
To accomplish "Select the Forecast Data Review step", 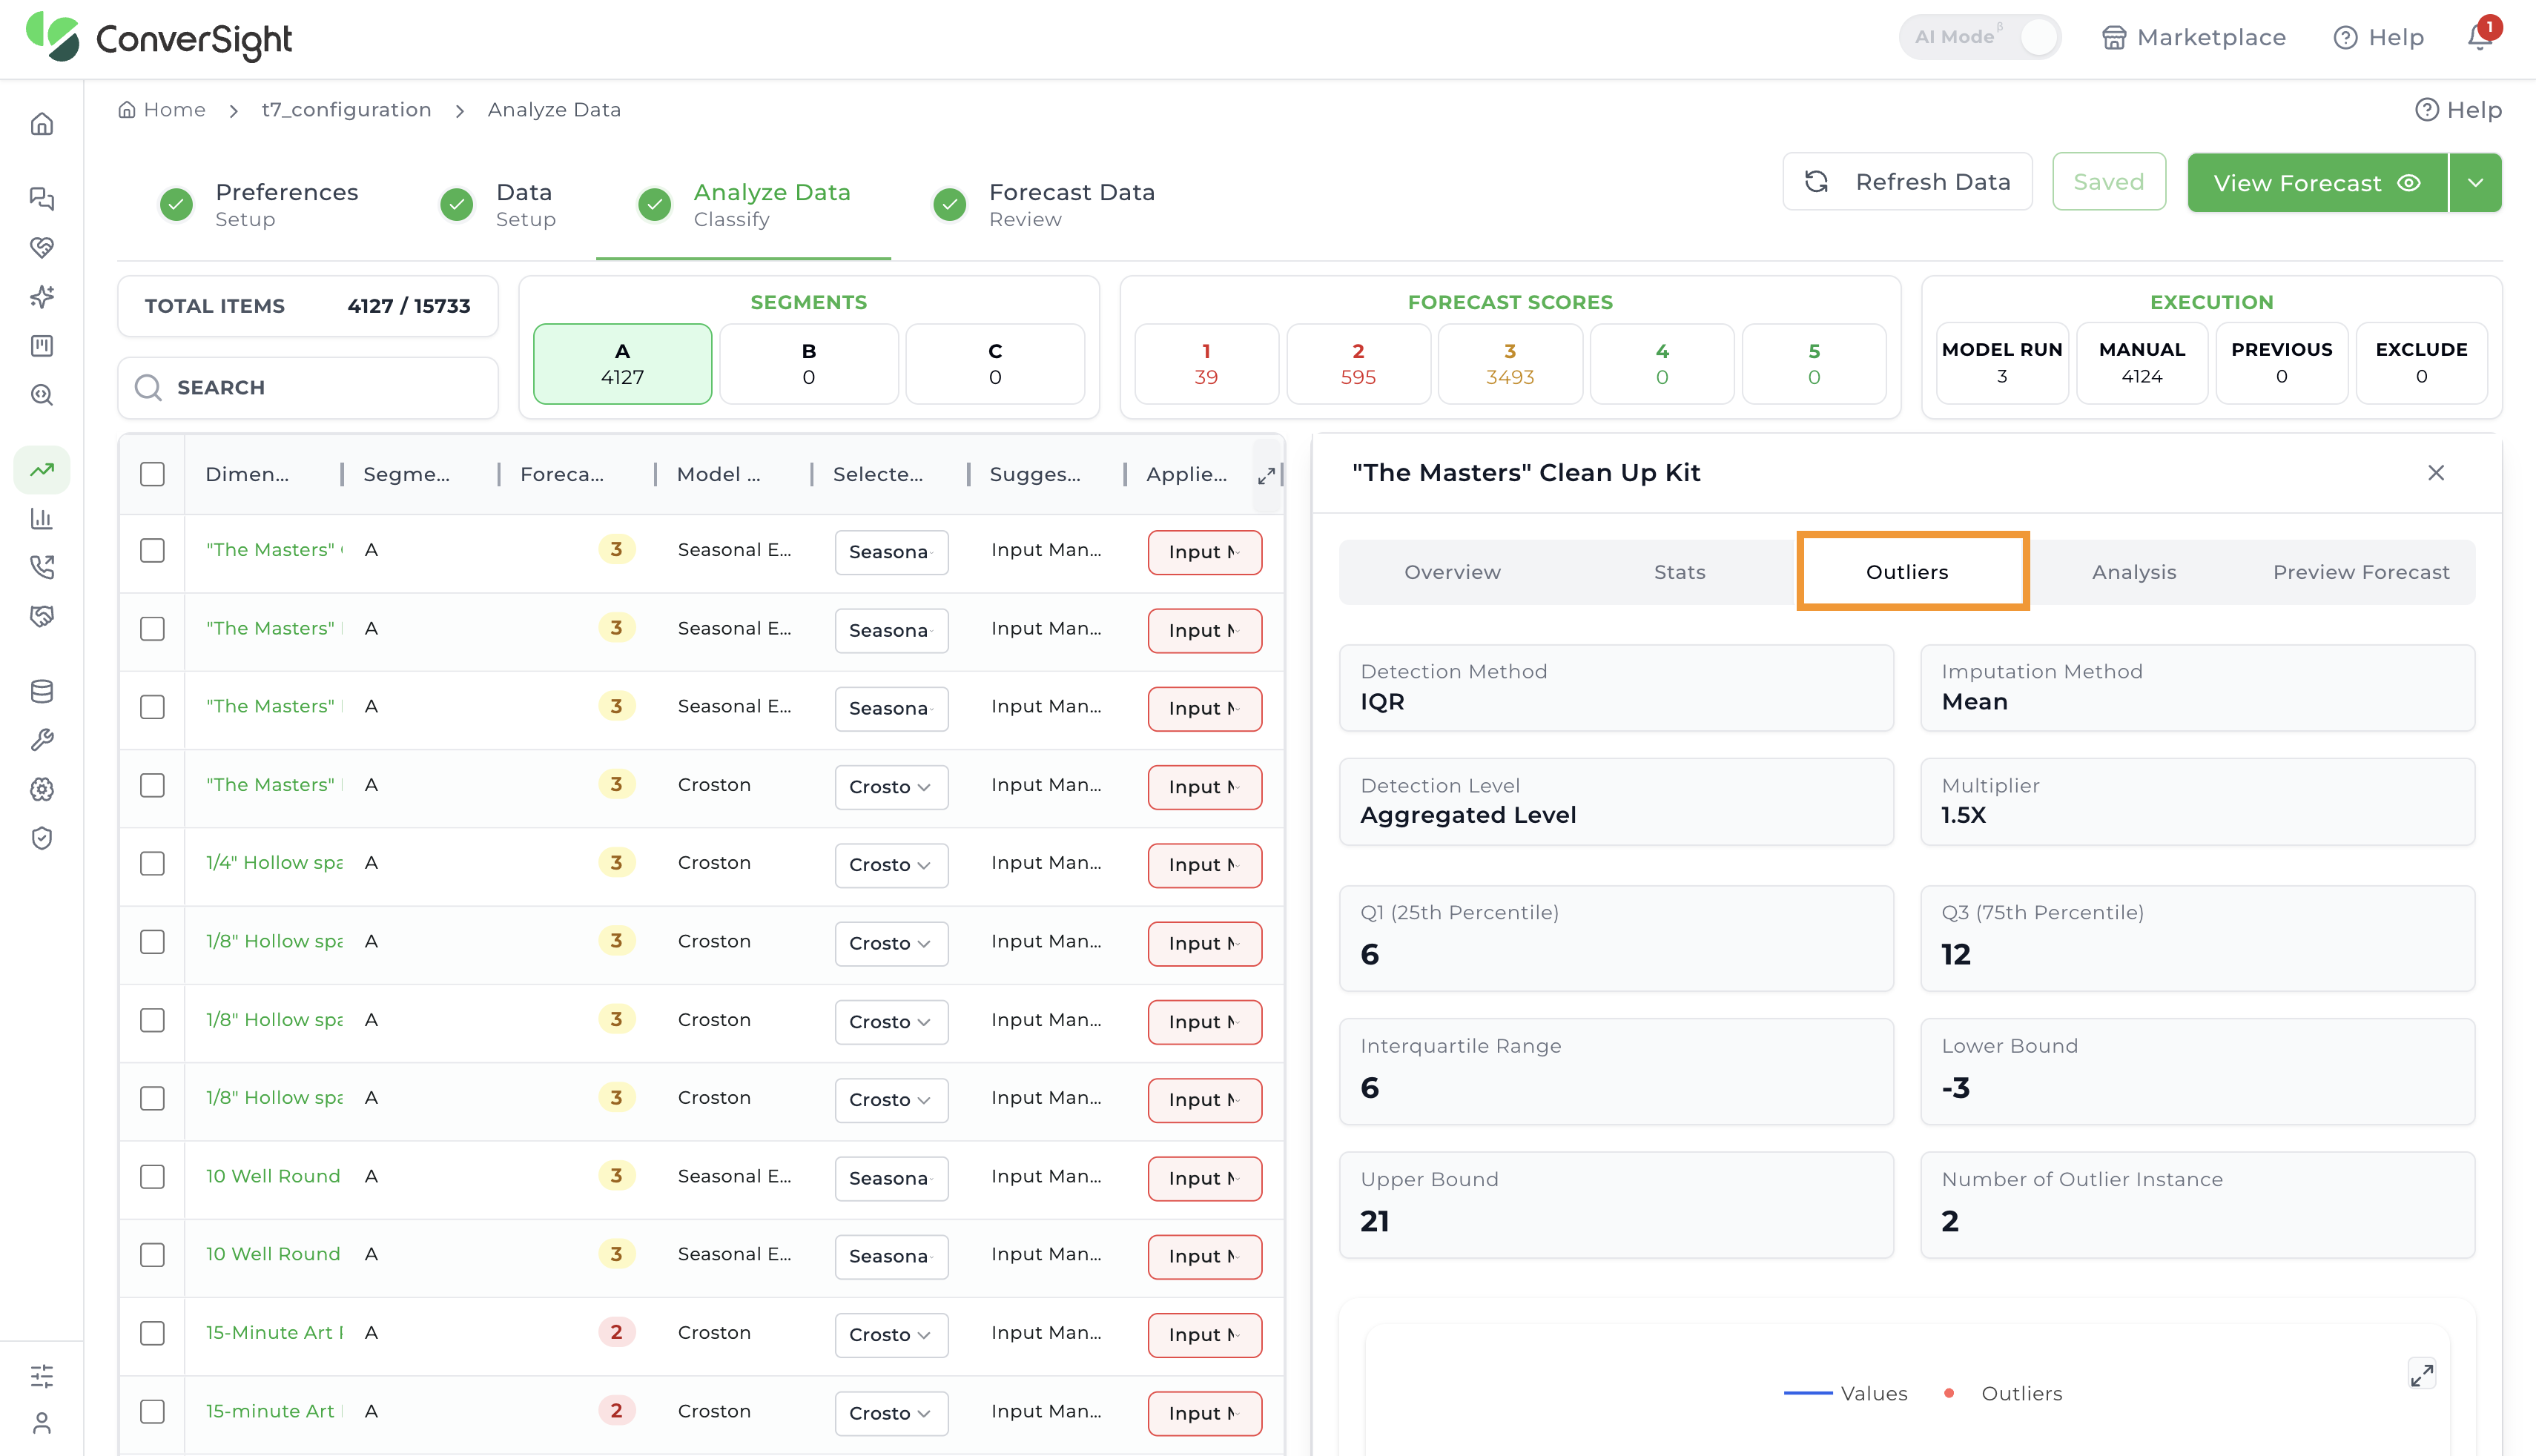I will coord(1044,204).
